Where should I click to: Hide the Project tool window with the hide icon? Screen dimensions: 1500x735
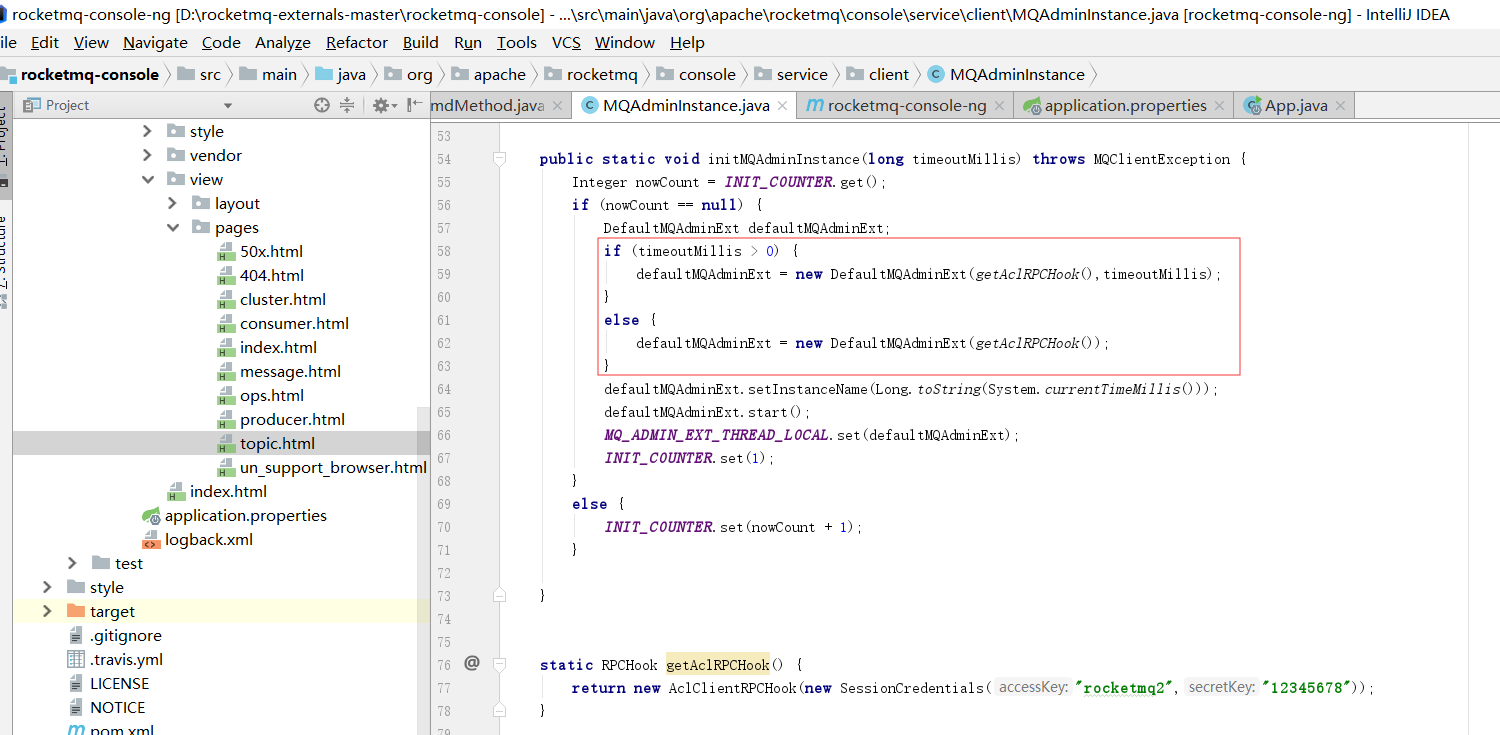coord(413,105)
